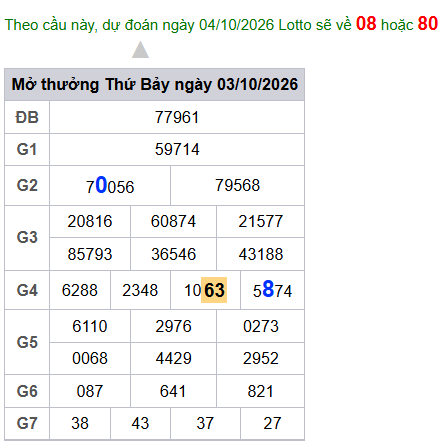
Task: Select G5 number 0273
Action: click(260, 326)
